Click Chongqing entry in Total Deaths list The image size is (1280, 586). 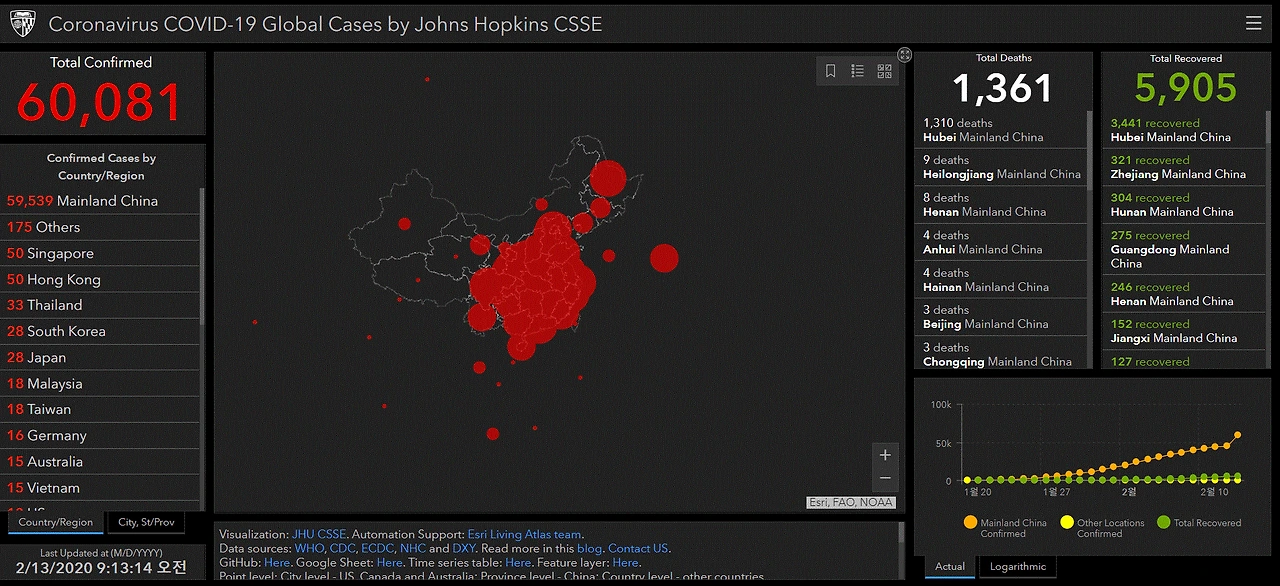(x=1000, y=354)
